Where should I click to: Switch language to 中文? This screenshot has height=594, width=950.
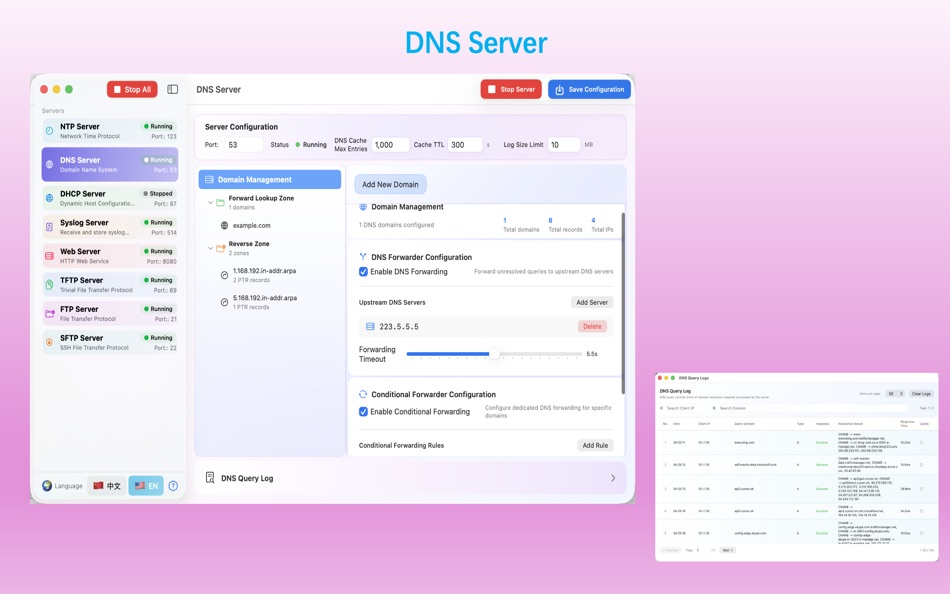[107, 485]
